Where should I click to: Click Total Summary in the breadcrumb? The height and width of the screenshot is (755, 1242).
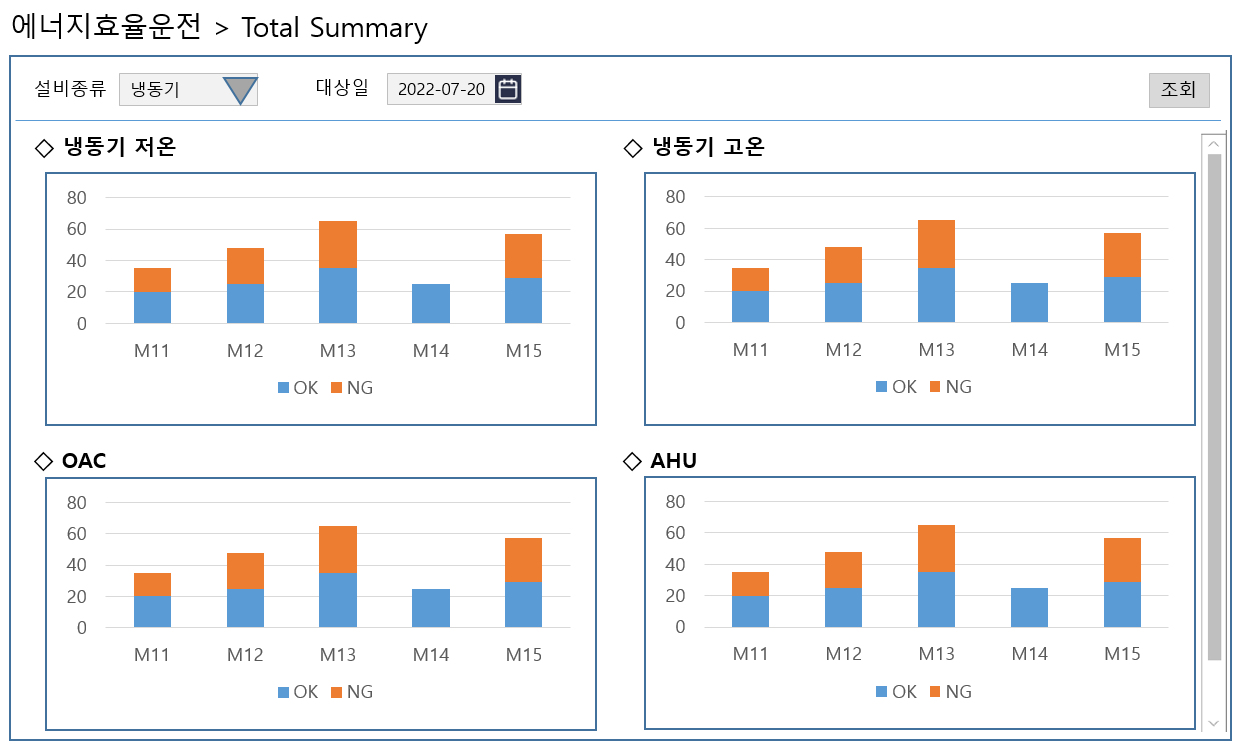pyautogui.click(x=334, y=28)
